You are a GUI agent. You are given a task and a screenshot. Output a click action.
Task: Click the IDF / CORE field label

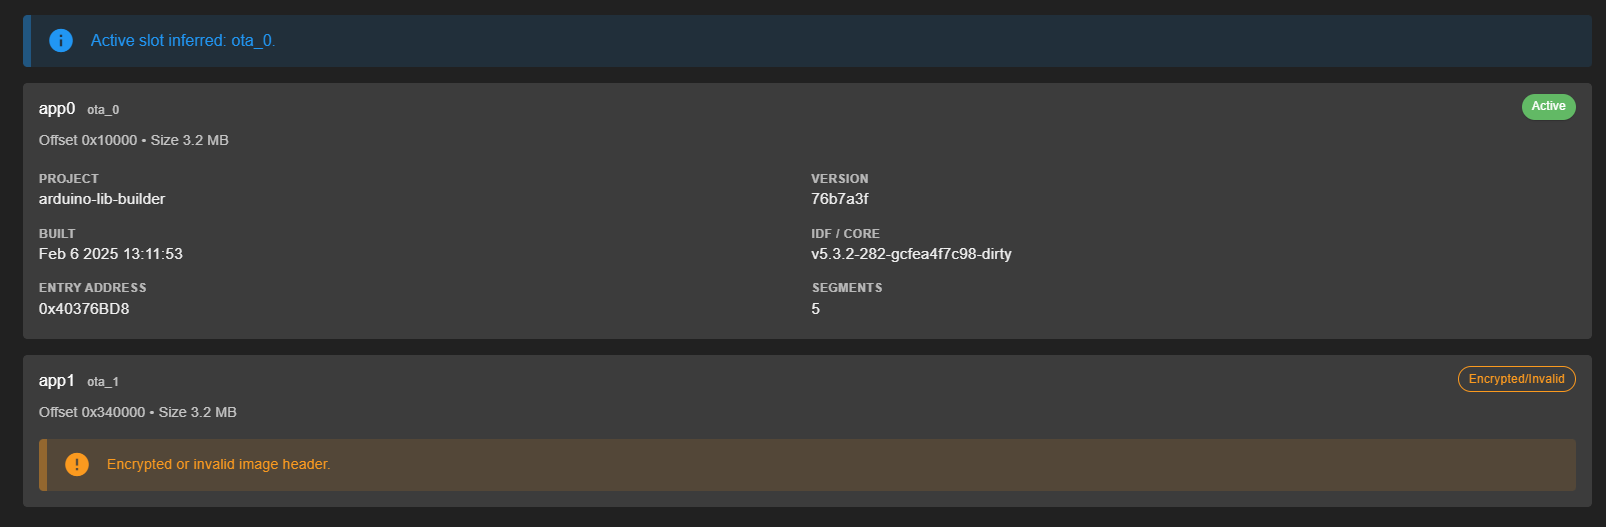point(845,234)
